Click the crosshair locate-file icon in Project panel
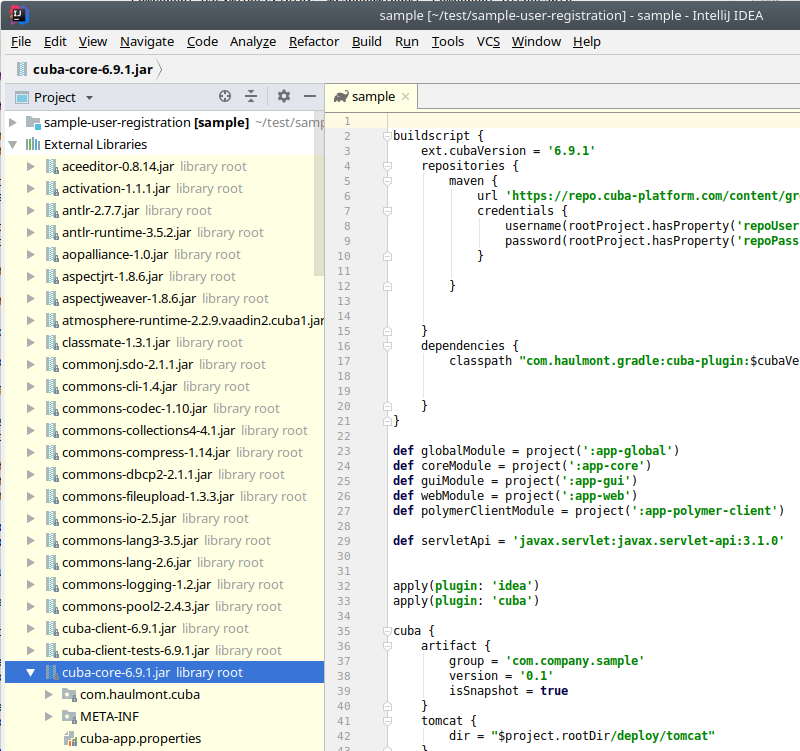The width and height of the screenshot is (800, 751). pyautogui.click(x=225, y=96)
